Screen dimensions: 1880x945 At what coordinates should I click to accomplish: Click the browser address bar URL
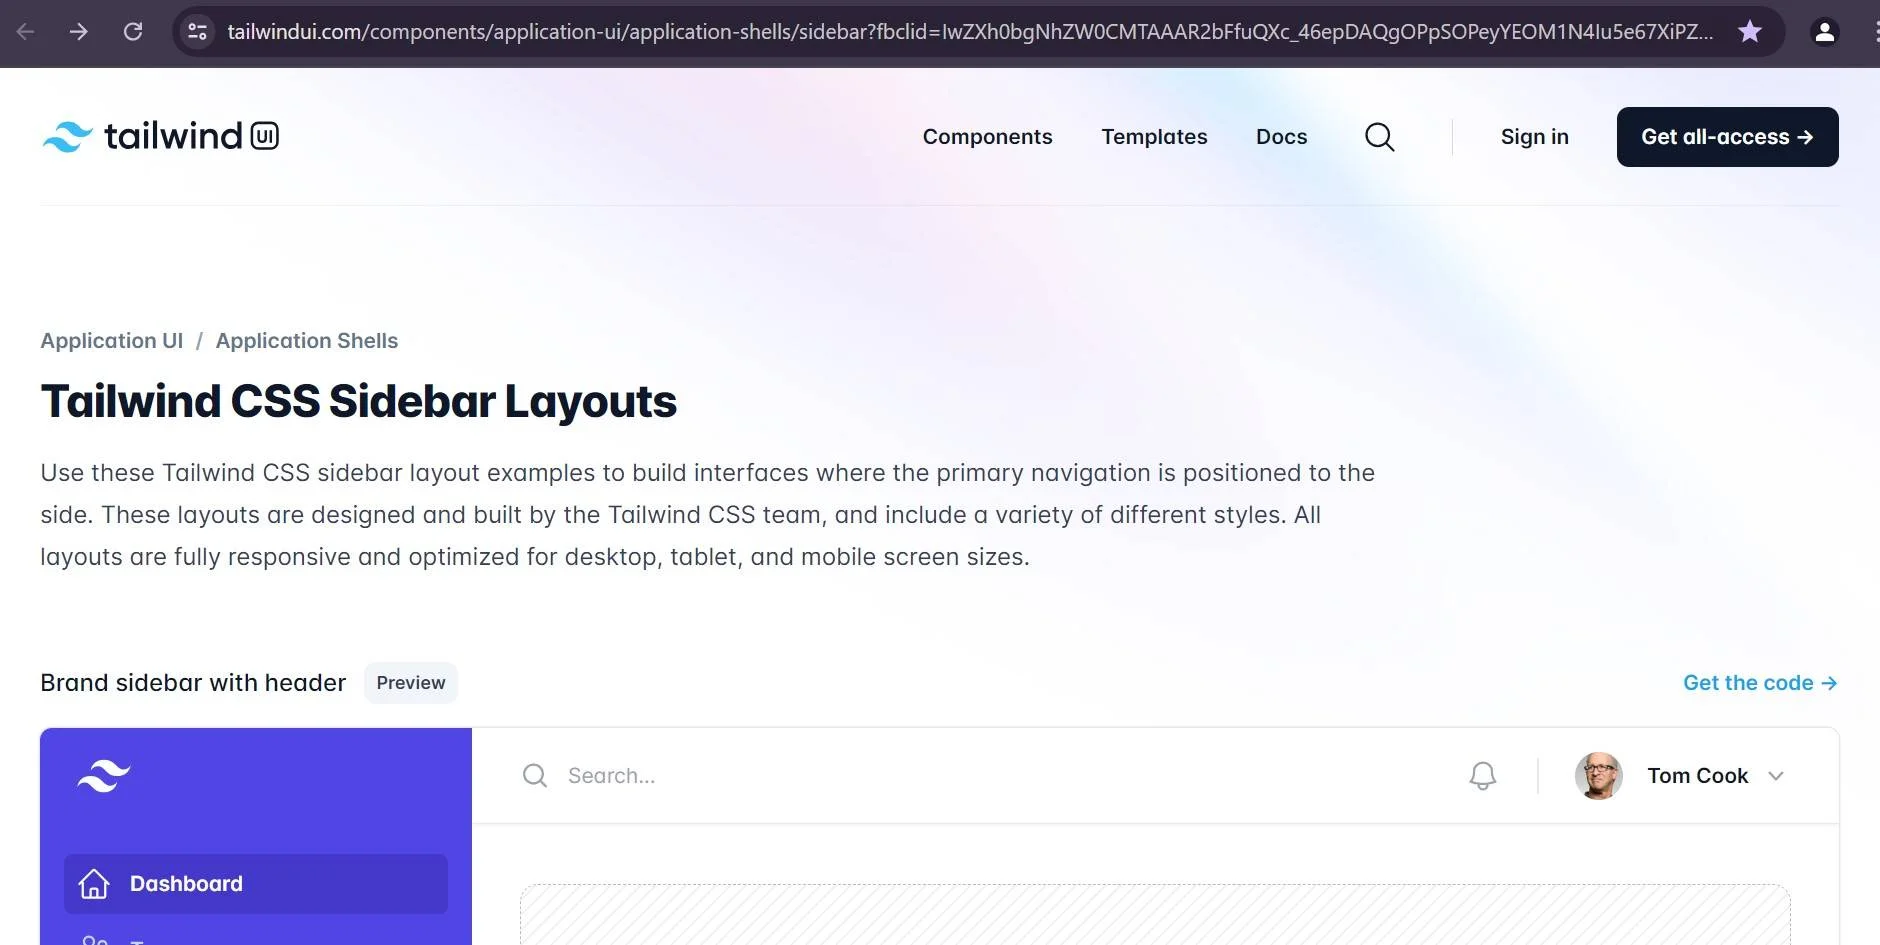tap(970, 32)
